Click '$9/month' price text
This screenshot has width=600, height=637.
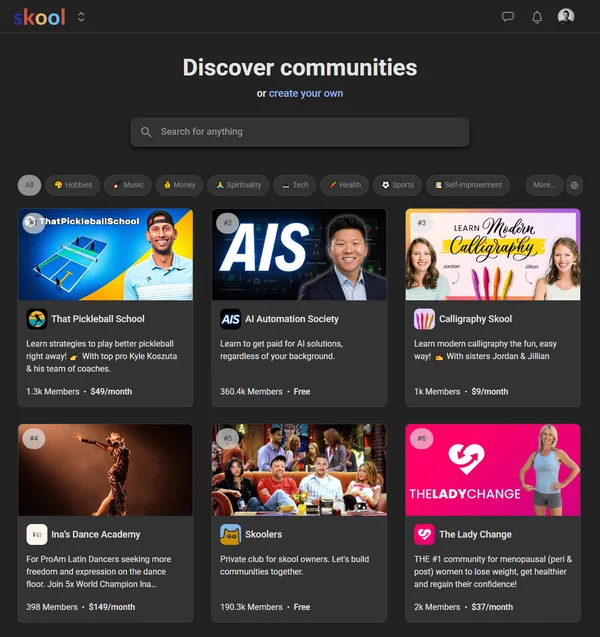(x=490, y=392)
